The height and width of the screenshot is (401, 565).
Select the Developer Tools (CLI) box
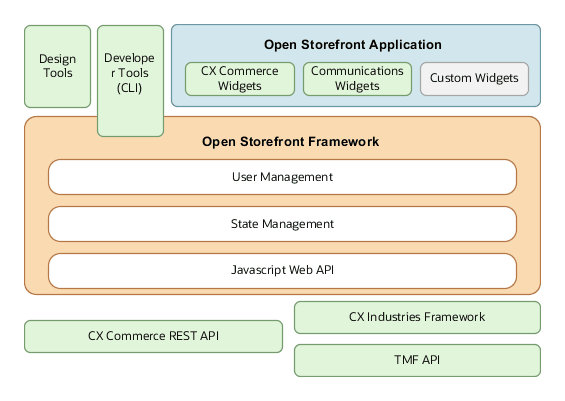pyautogui.click(x=130, y=81)
